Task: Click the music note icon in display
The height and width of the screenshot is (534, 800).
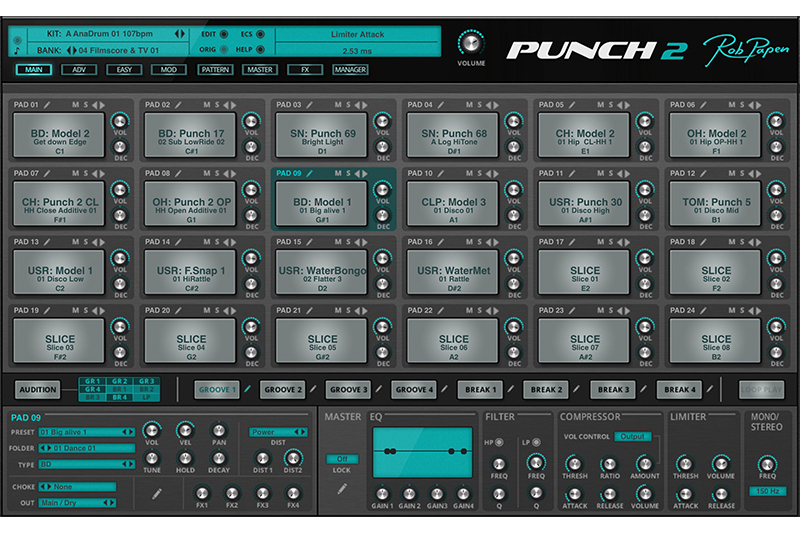Action: 17,50
